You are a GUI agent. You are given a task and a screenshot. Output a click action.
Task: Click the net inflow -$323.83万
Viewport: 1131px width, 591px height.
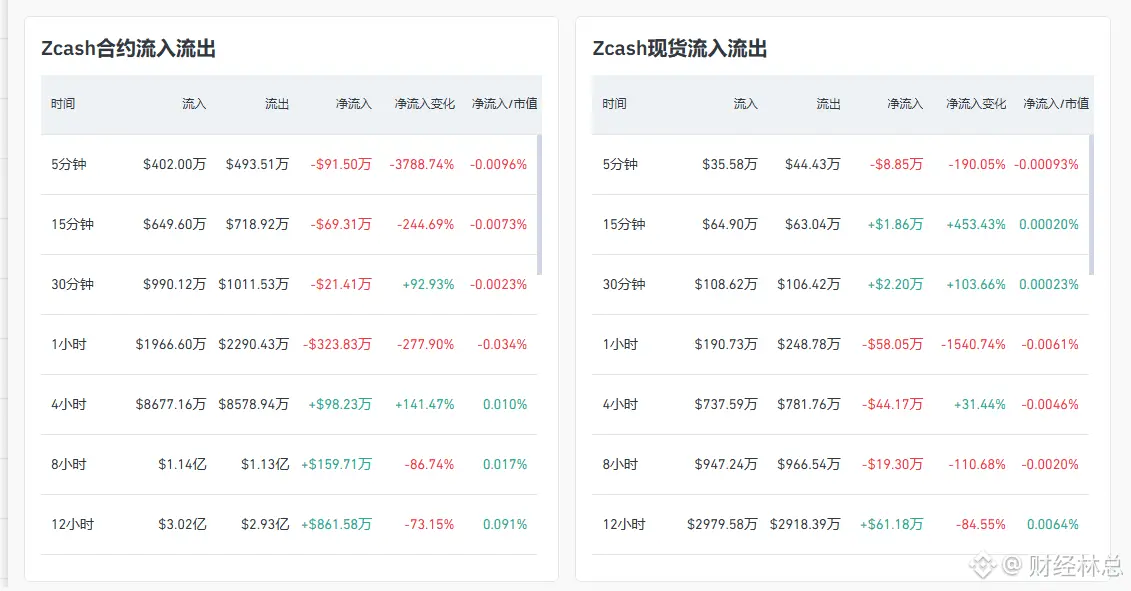click(x=338, y=344)
